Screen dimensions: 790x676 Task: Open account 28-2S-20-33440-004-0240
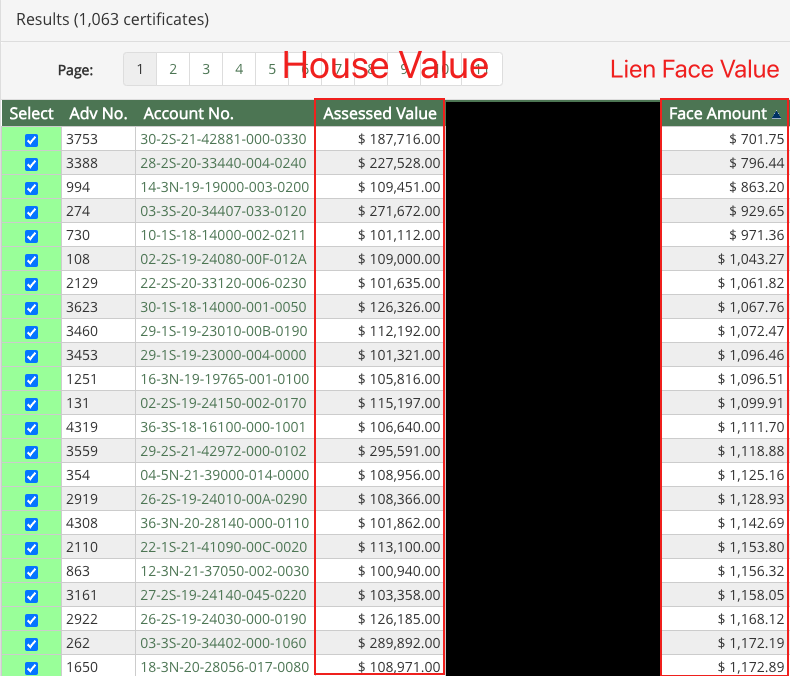pos(223,163)
